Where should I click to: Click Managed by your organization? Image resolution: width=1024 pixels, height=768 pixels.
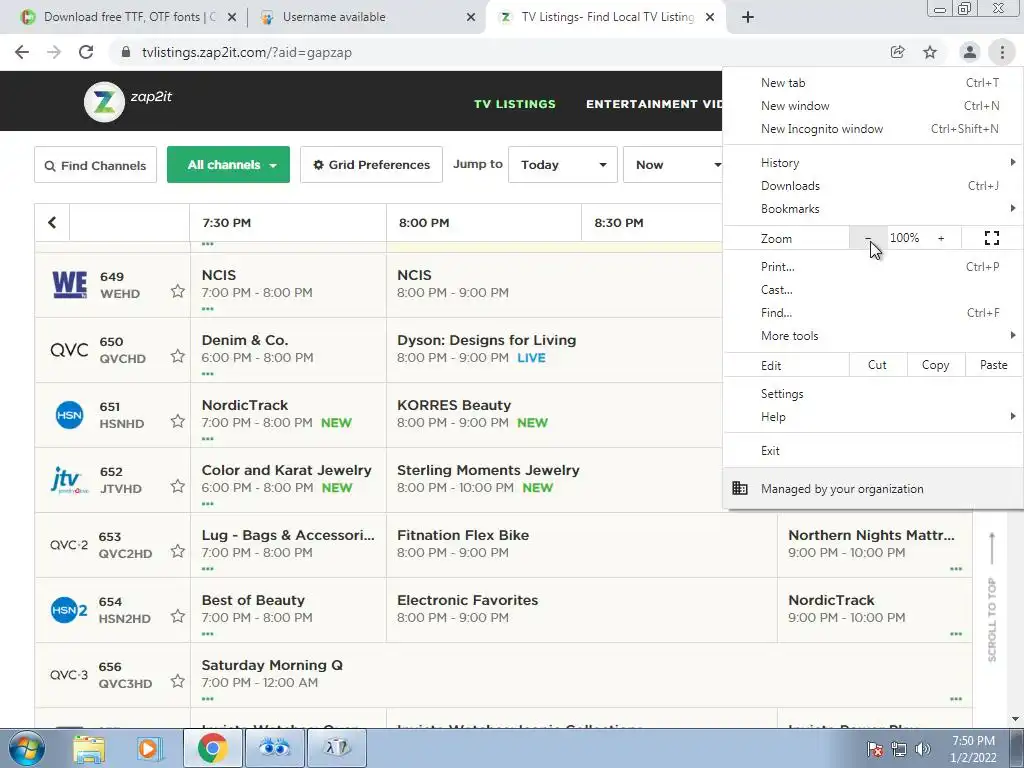(872, 488)
